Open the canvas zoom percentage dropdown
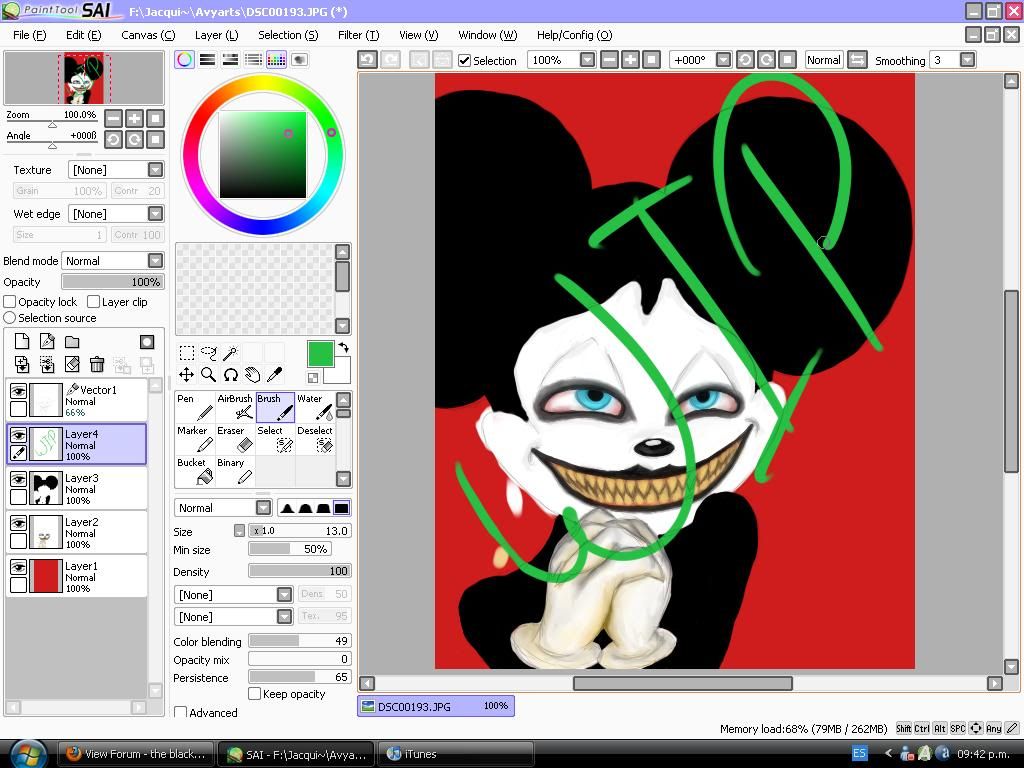1024x768 pixels. [x=588, y=60]
